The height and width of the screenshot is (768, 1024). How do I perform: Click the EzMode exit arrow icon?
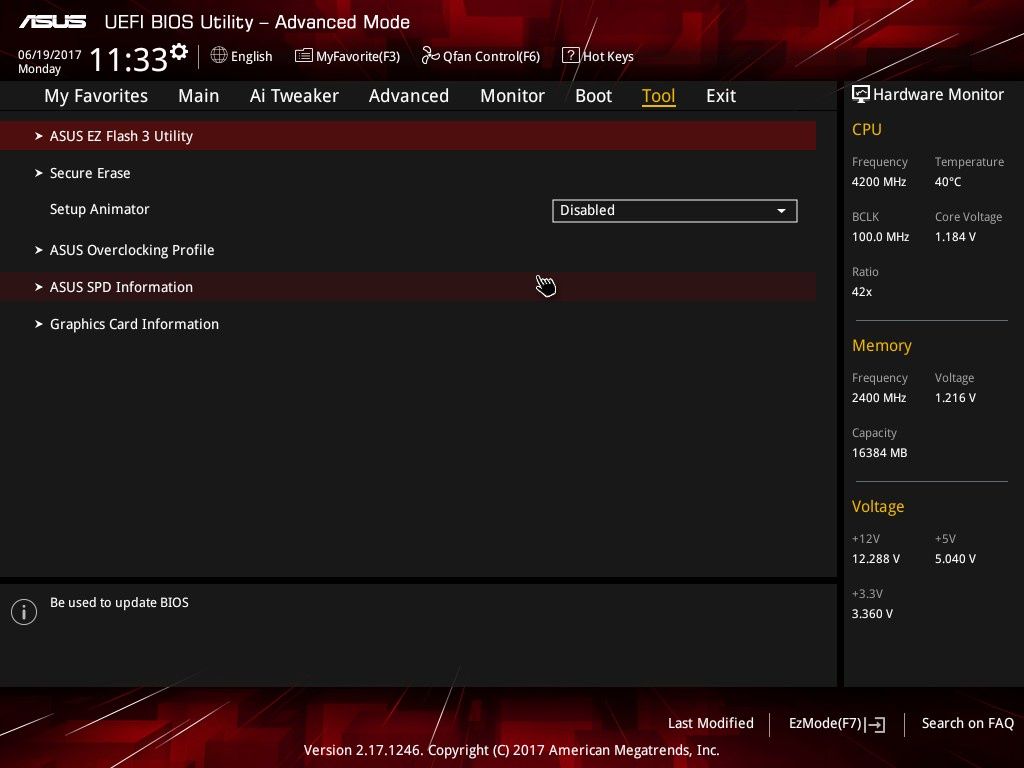(876, 724)
